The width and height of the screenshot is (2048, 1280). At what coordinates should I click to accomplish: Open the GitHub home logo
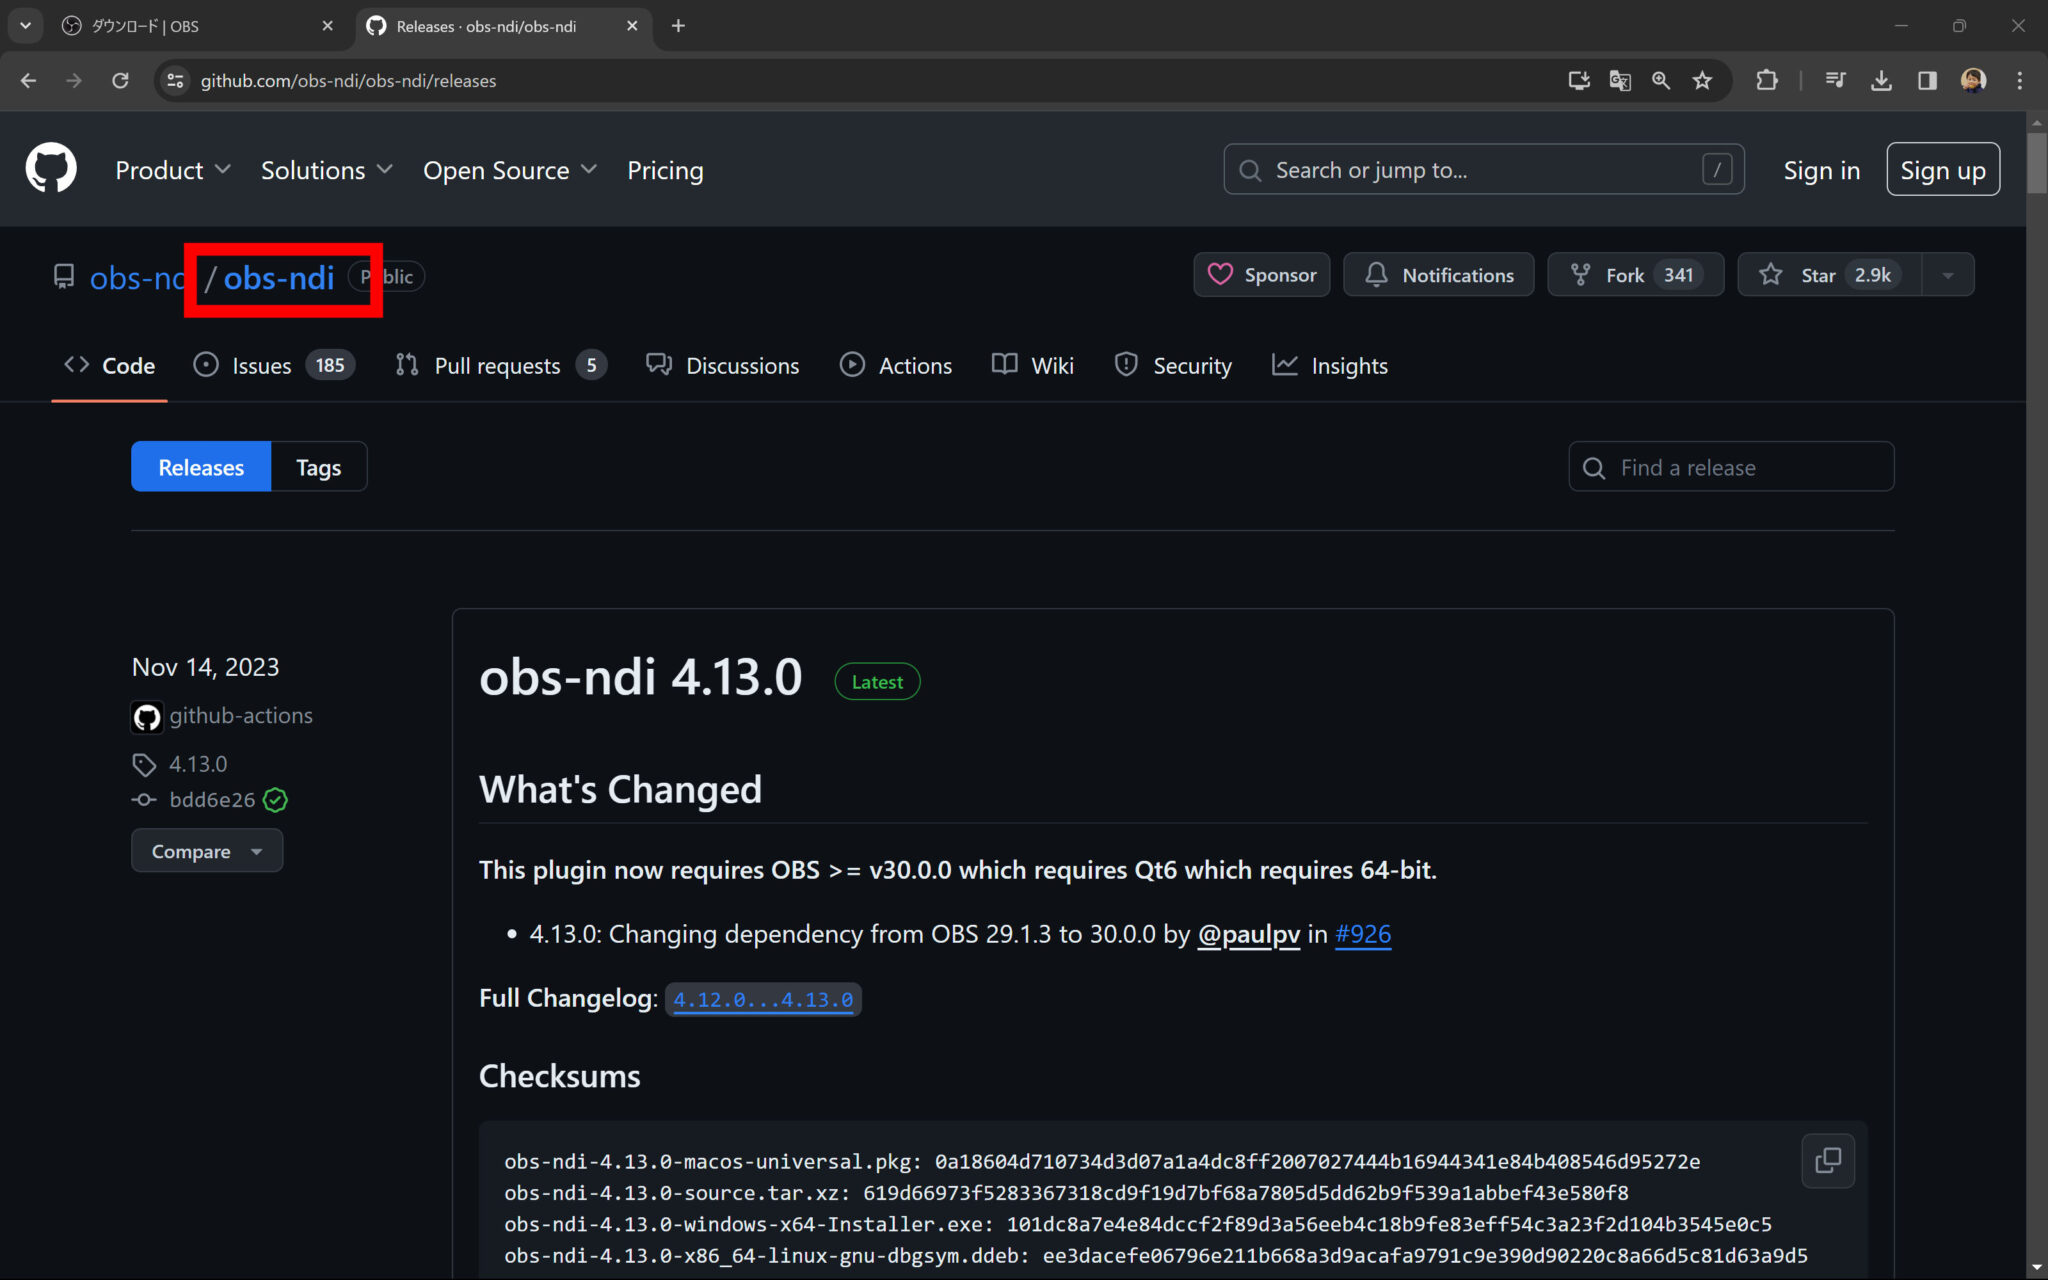point(51,168)
